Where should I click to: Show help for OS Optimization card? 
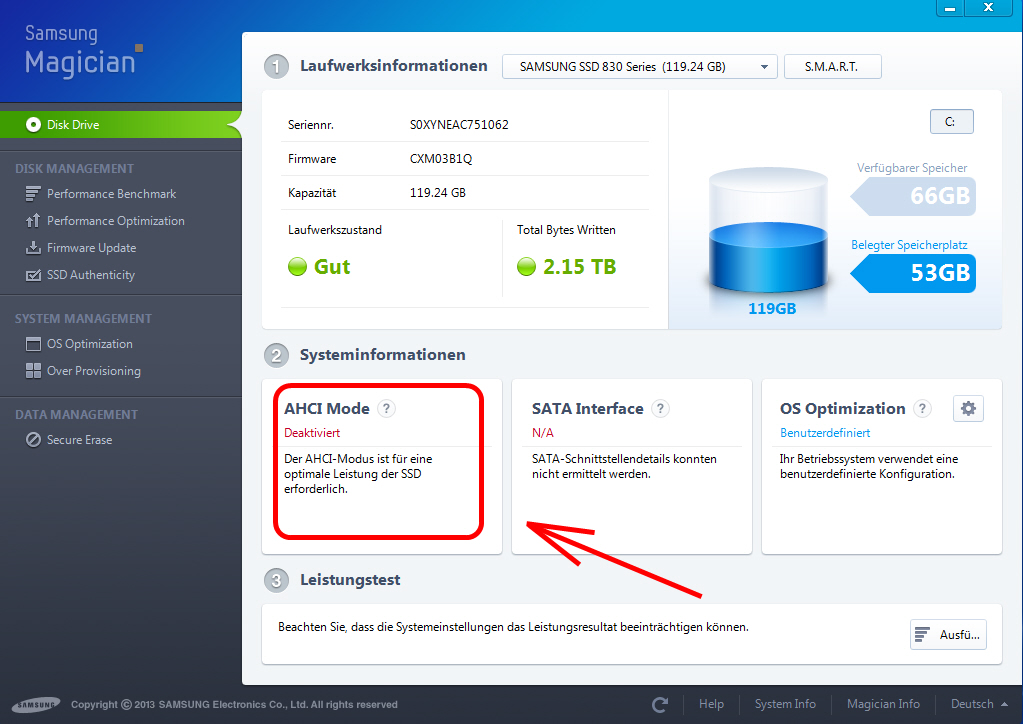(922, 408)
